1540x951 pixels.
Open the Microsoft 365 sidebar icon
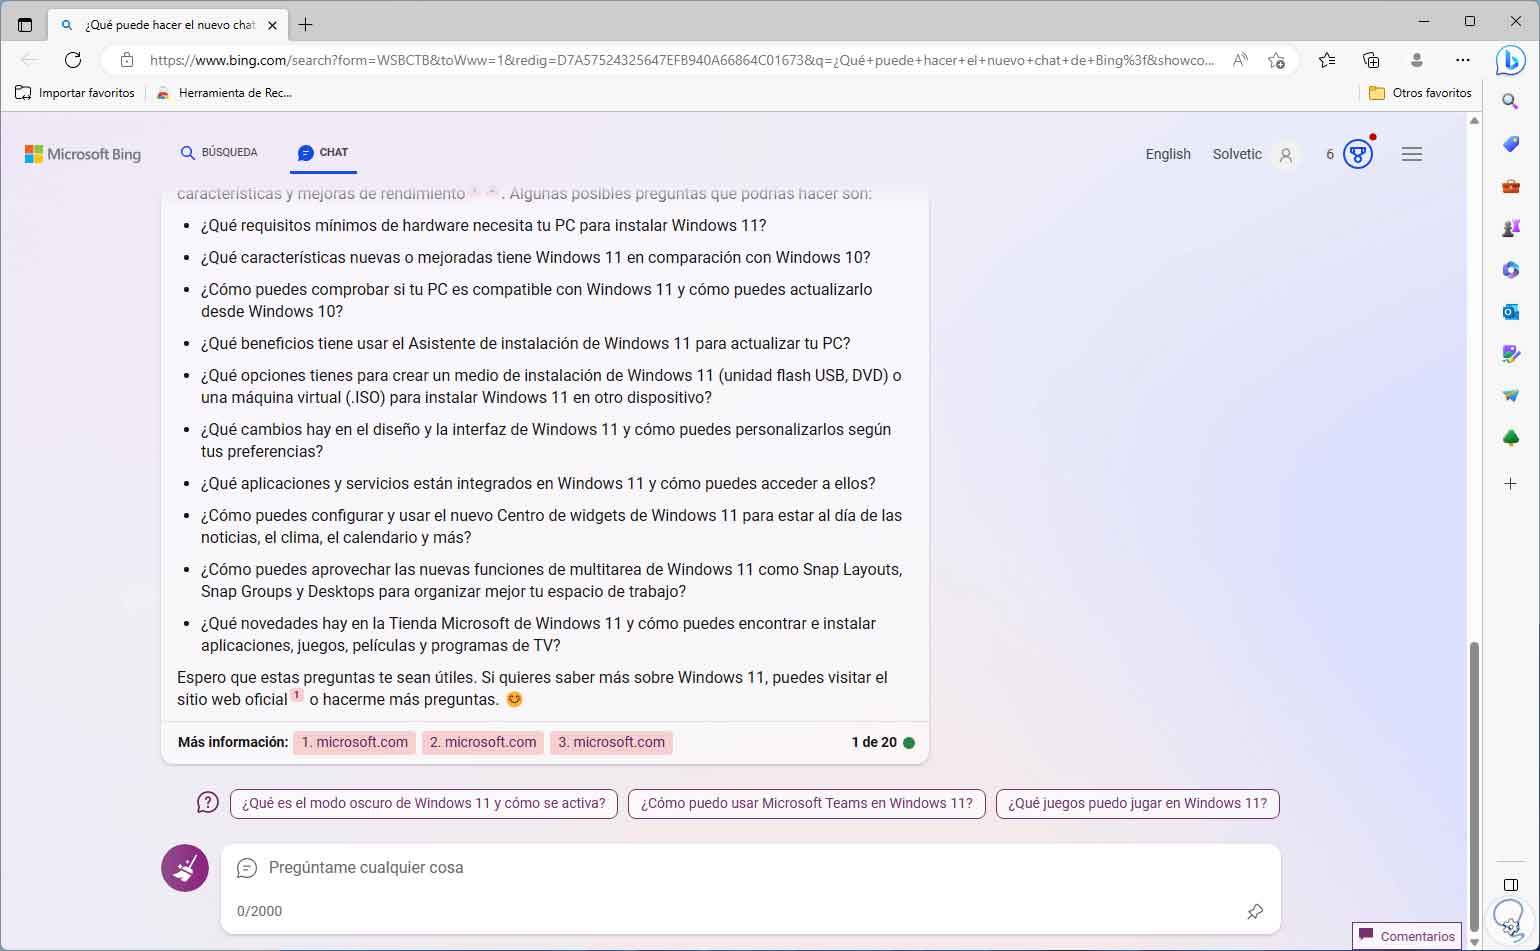pos(1511,270)
